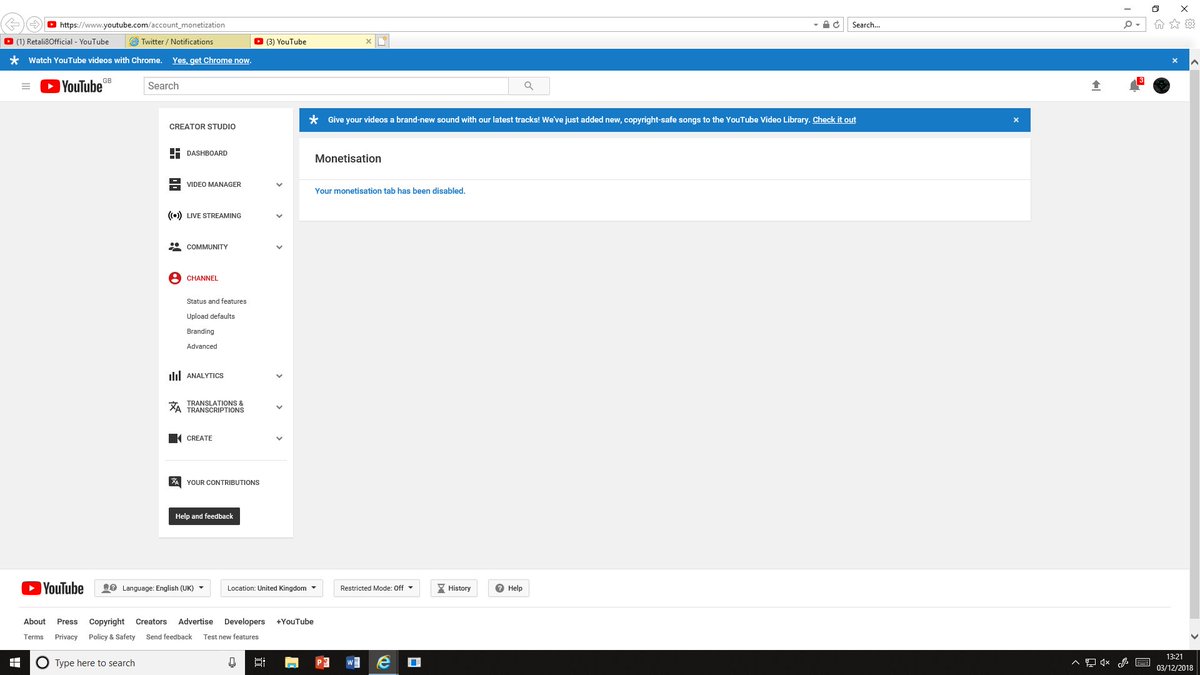Open the browser search provider dropdown arrow
Screen dimensions: 1200x675
(1138, 24)
